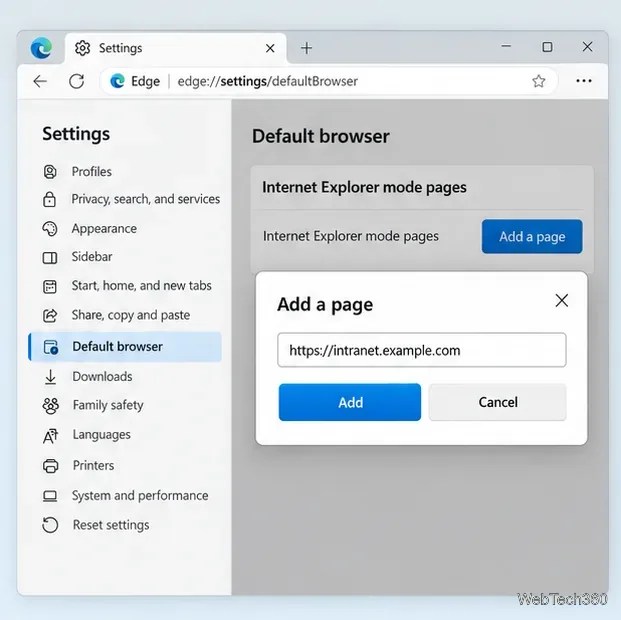This screenshot has width=621, height=620.
Task: Open Family safety settings
Action: (x=108, y=405)
